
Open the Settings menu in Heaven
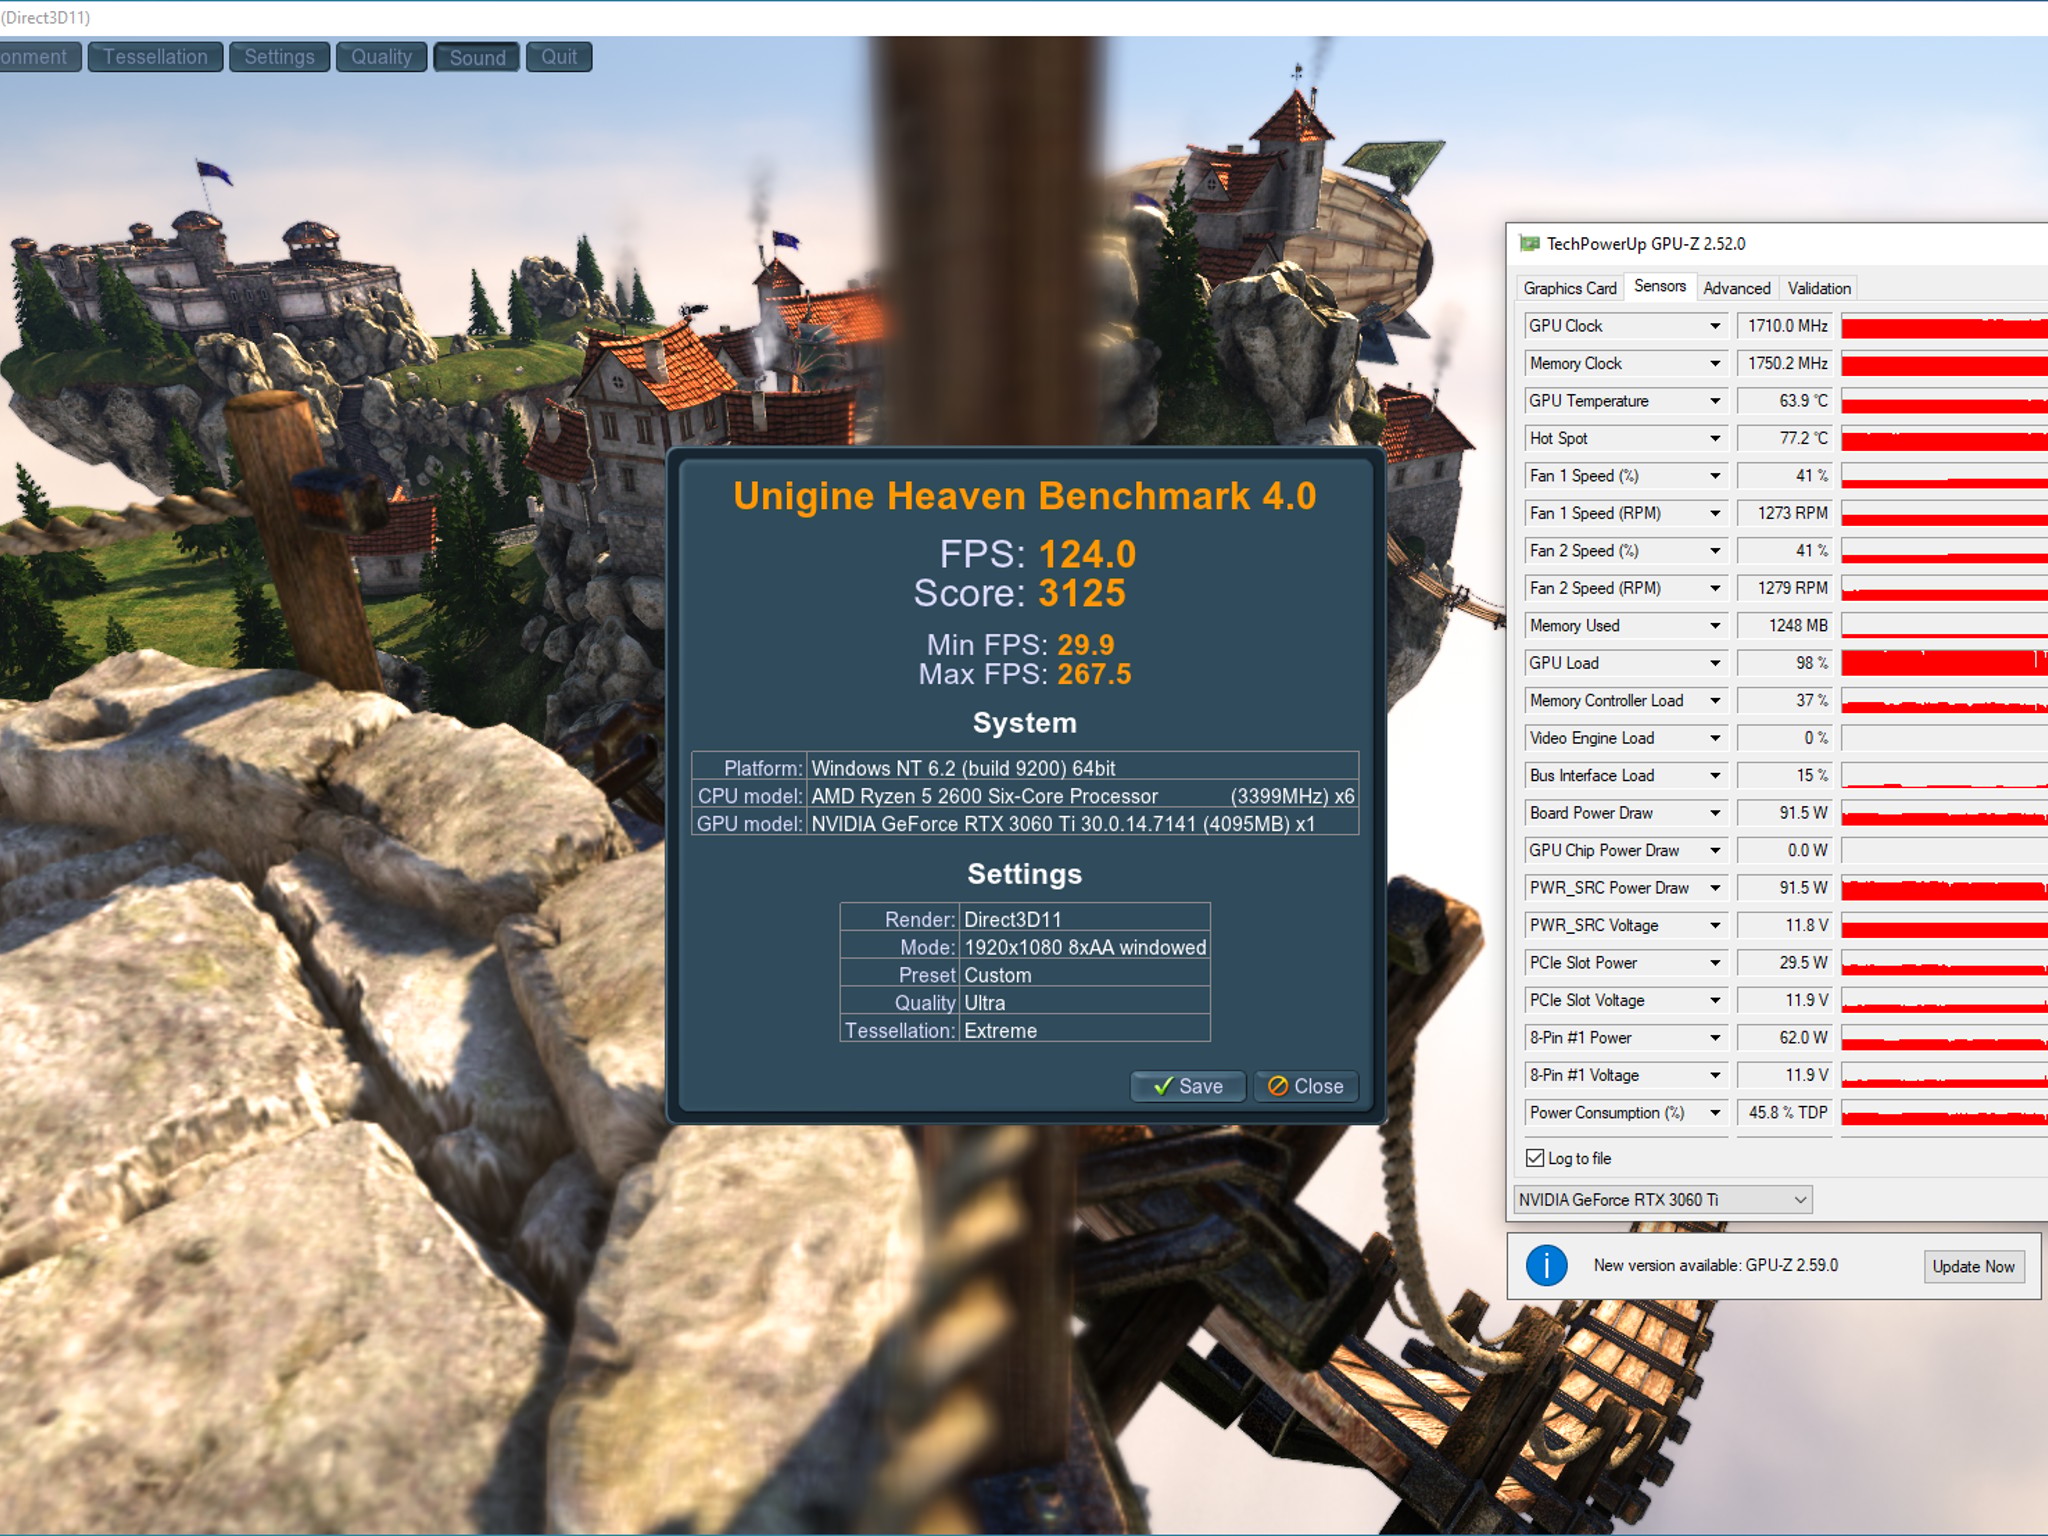[279, 57]
